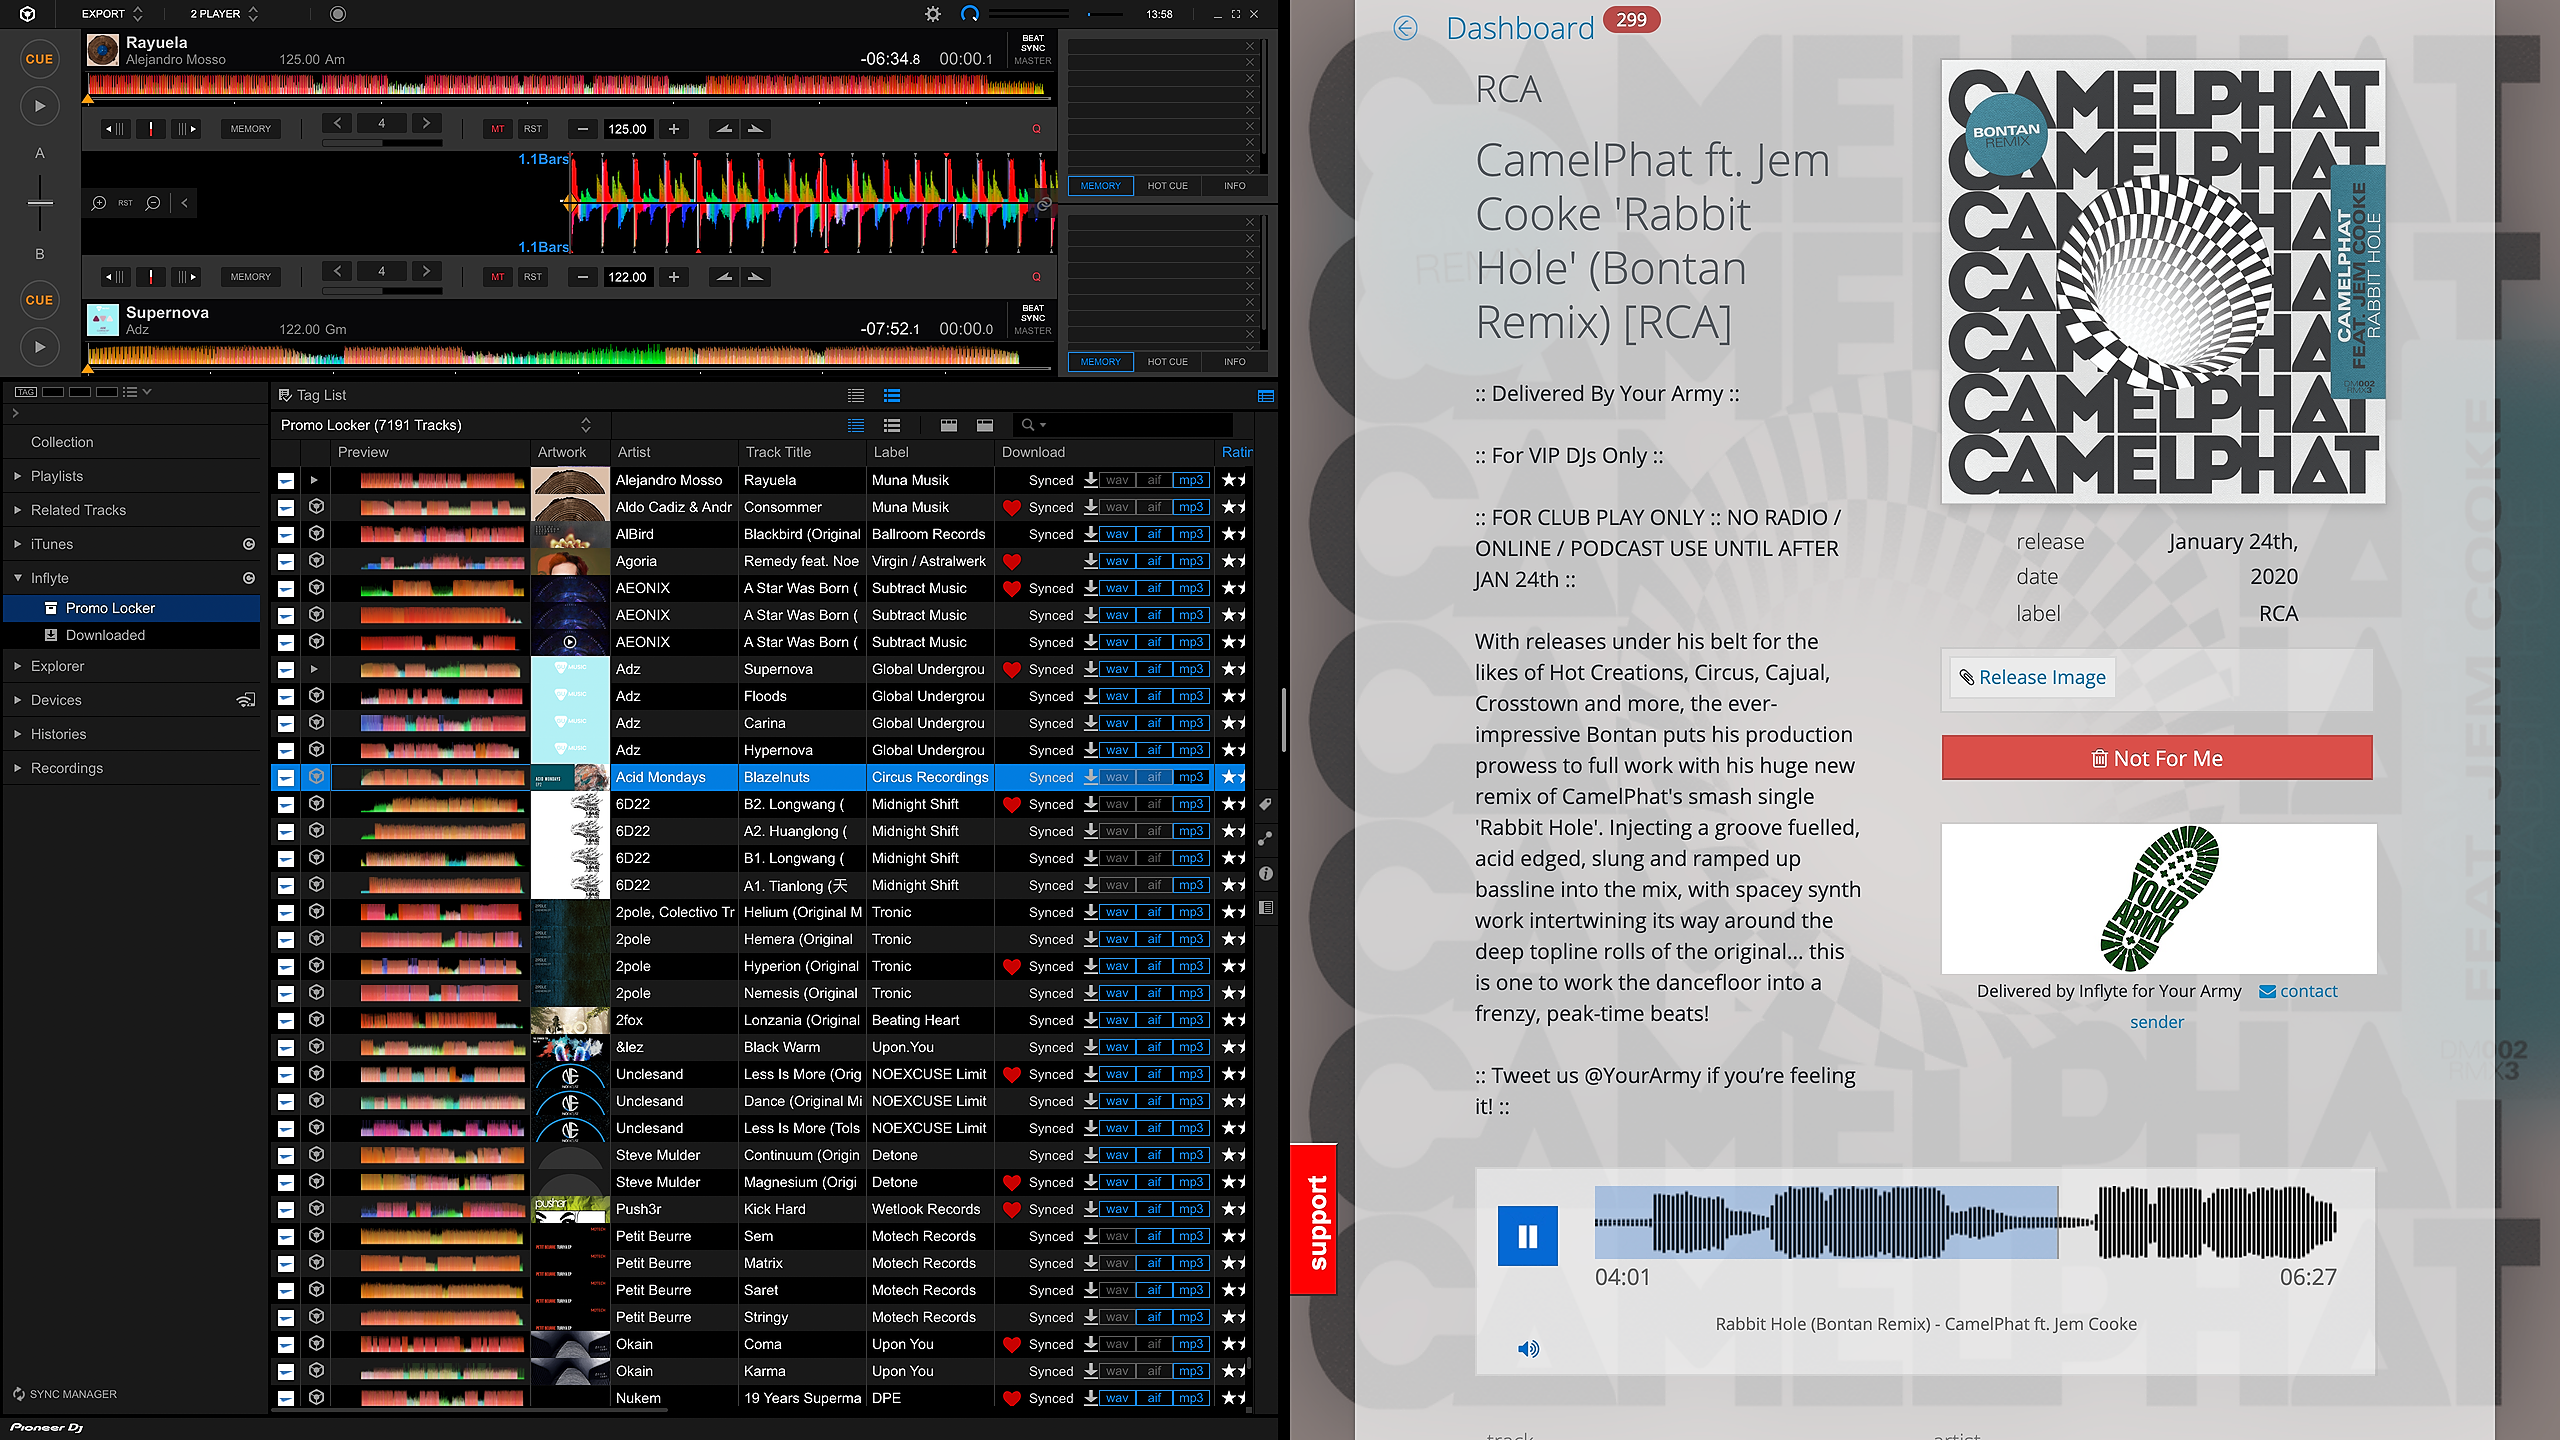Click the Devices connection icon
This screenshot has width=2560, height=1440.
pyautogui.click(x=246, y=700)
